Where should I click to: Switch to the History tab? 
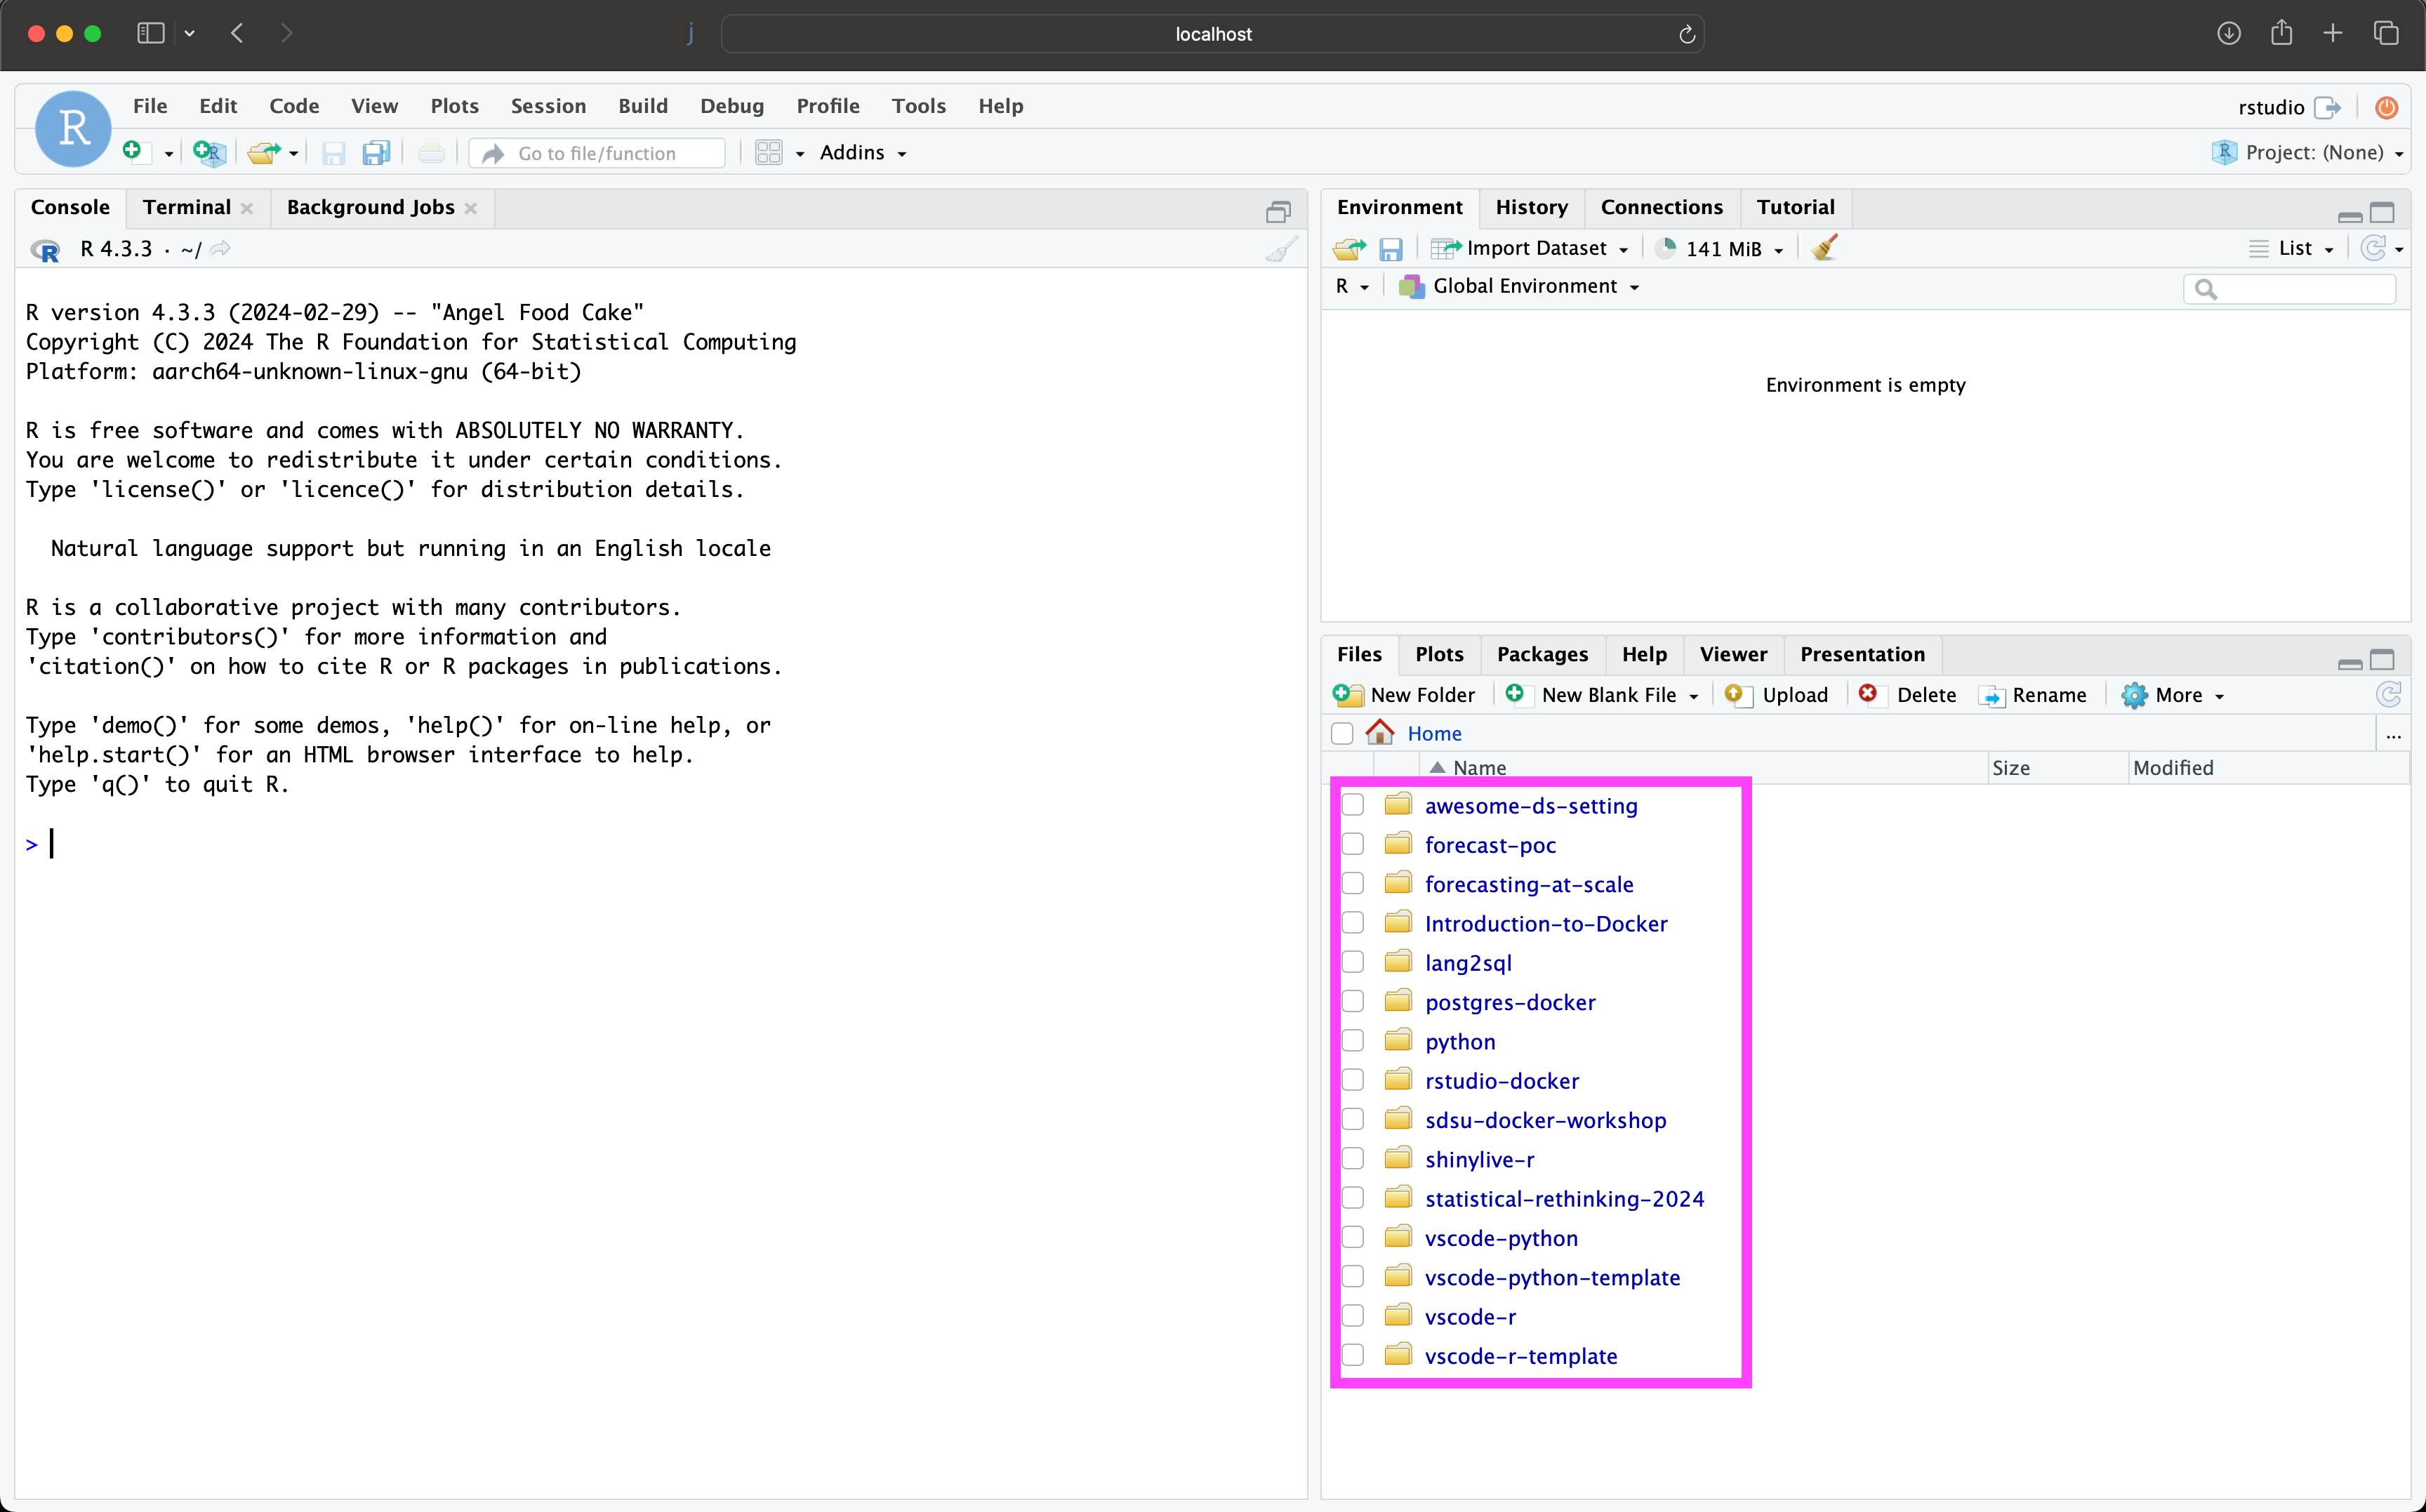[1531, 207]
